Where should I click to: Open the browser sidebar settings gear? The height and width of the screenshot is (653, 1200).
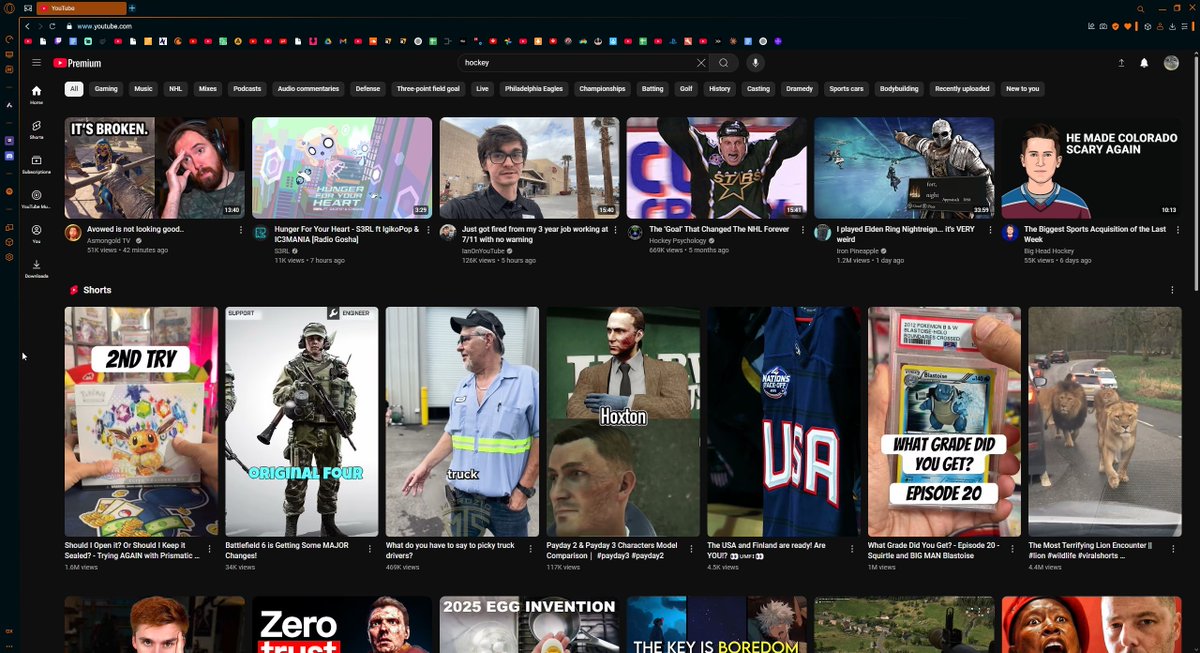coord(9,257)
